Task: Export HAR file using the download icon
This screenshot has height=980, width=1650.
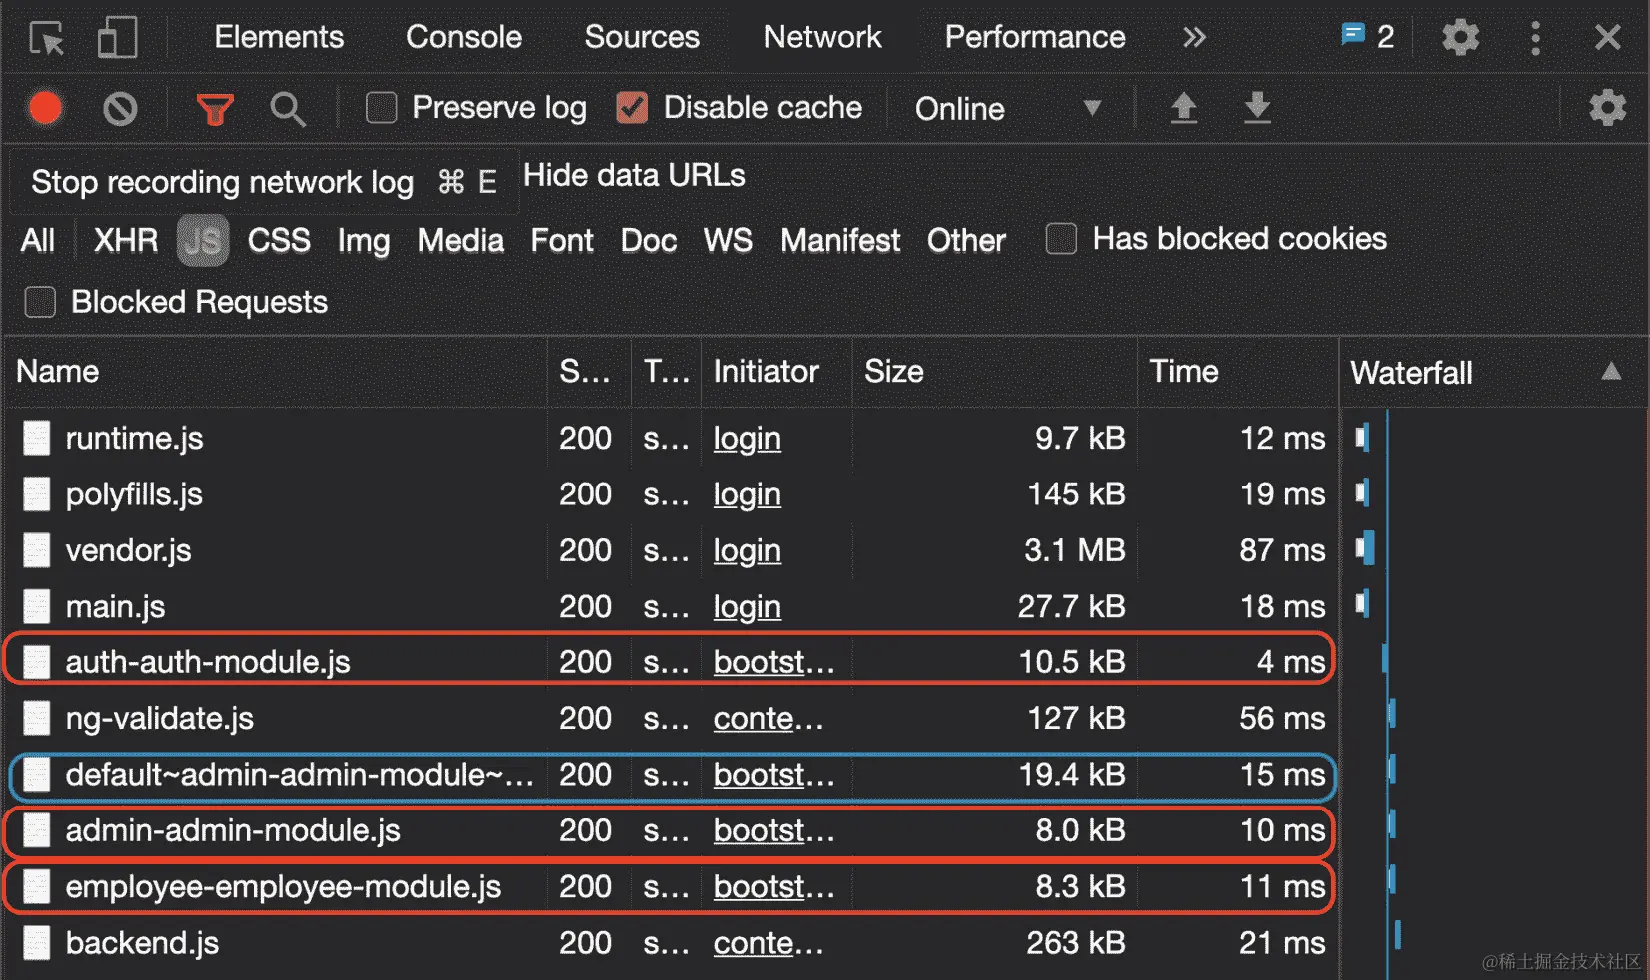Action: coord(1258,109)
